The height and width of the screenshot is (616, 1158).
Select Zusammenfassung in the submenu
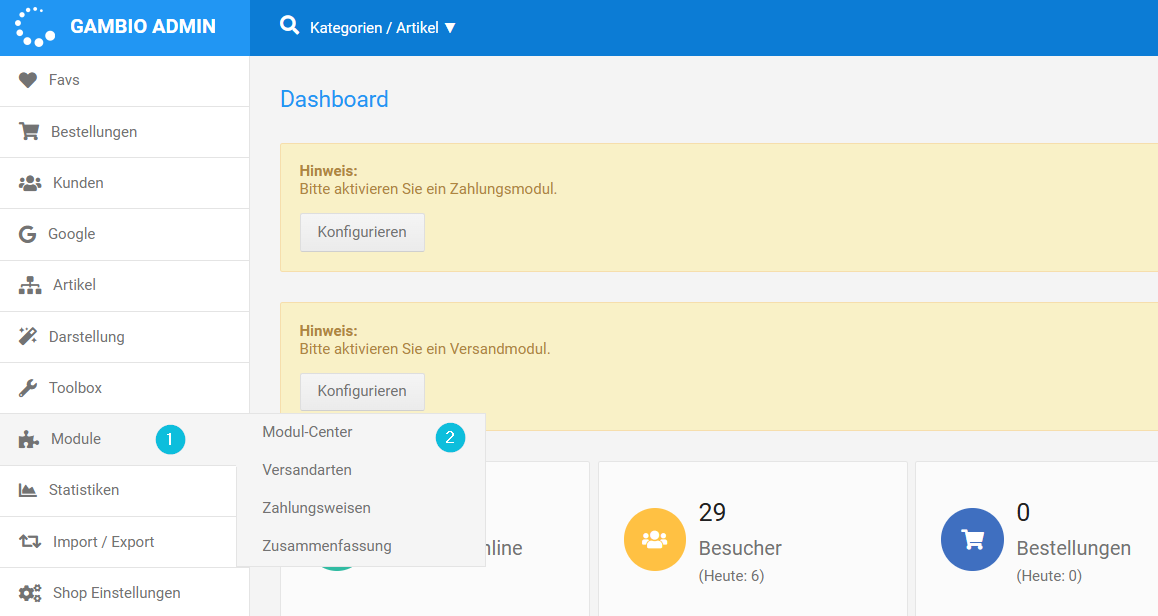tap(326, 546)
